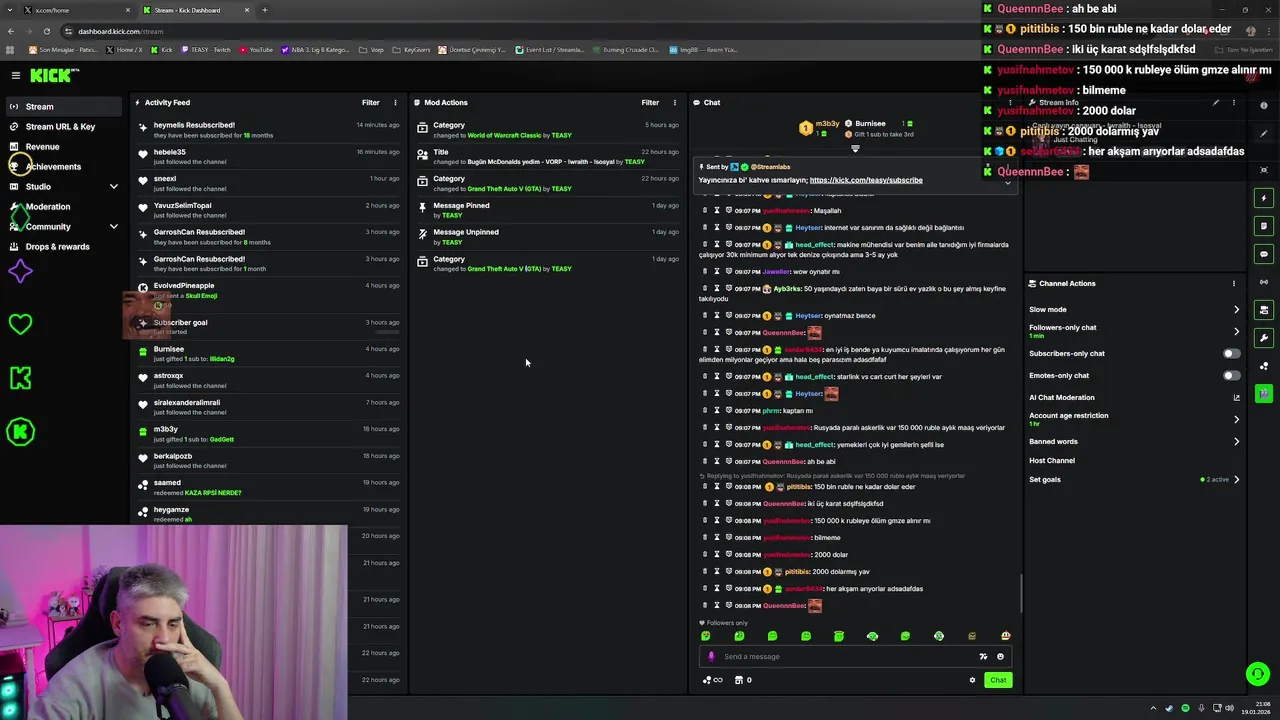The height and width of the screenshot is (720, 1280).
Task: Click the green headset support button
Action: 1258,674
